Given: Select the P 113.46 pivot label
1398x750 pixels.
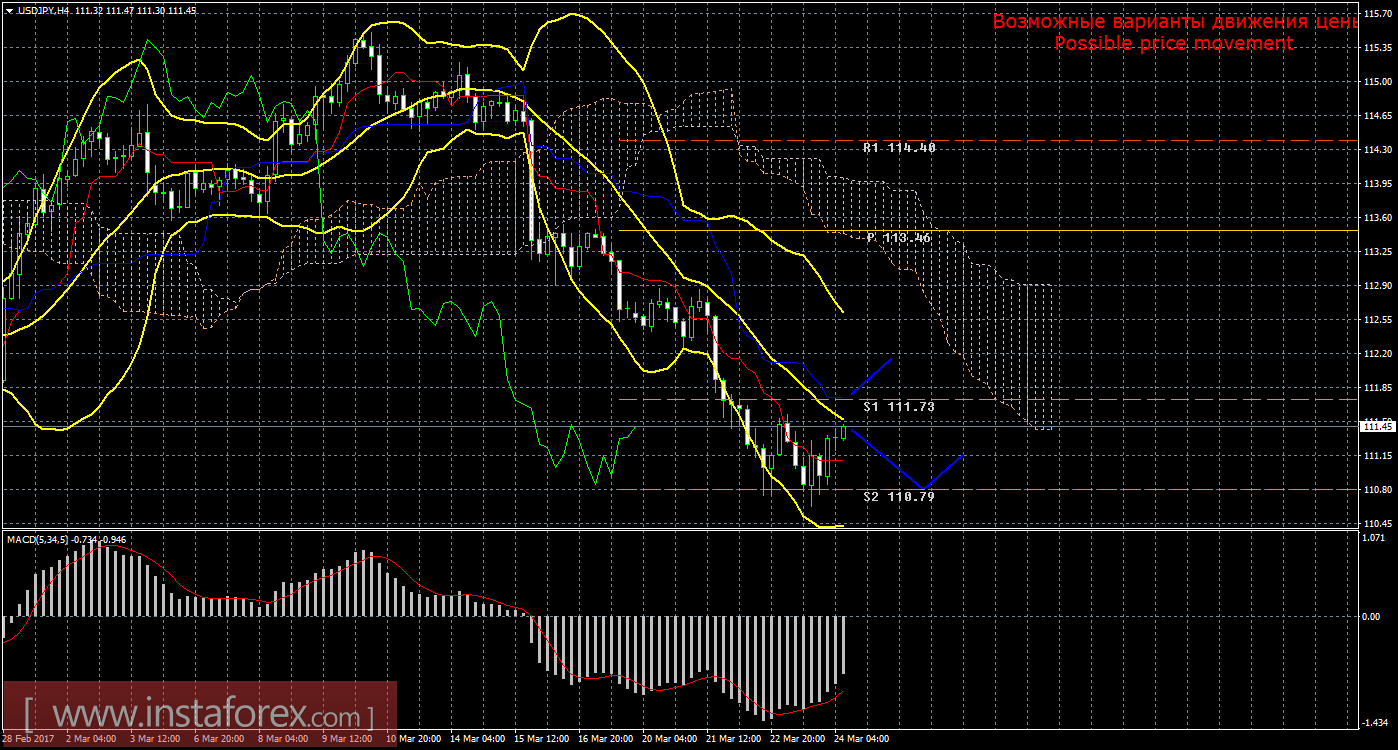Looking at the screenshot, I should [x=899, y=238].
